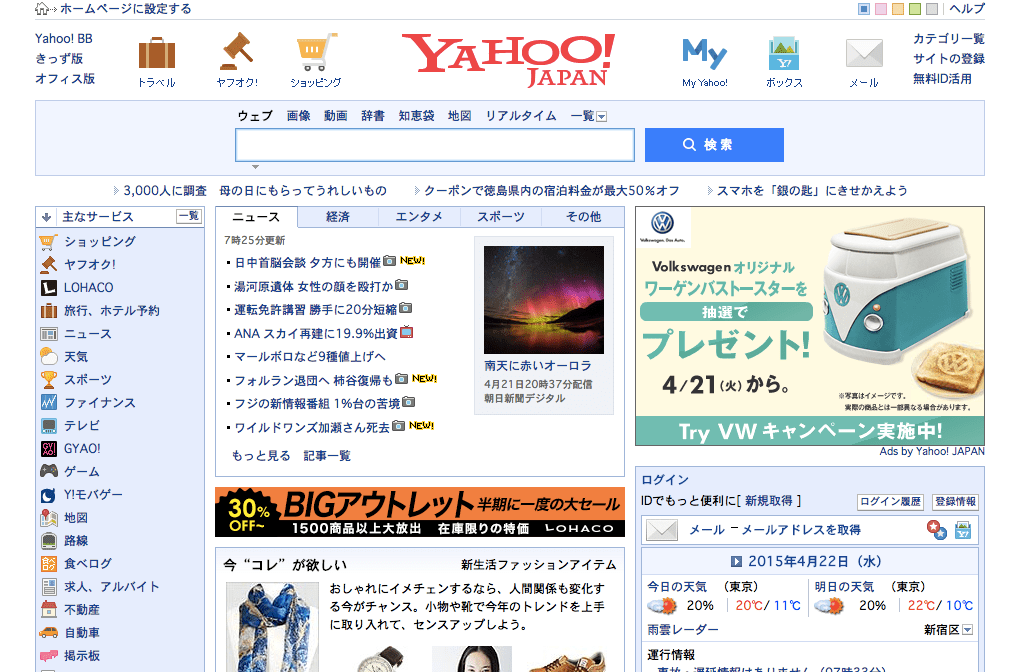The height and width of the screenshot is (672, 1016).
Task: Open headline マールボロなど9種値上げへ
Action: coord(310,356)
